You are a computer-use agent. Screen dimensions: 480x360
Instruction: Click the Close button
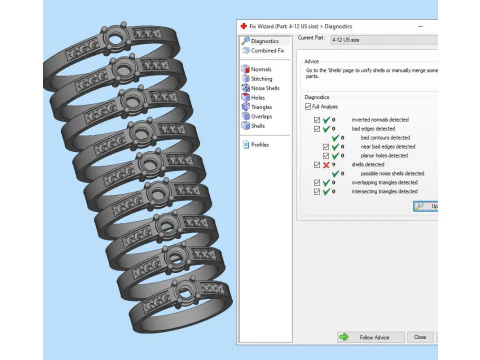[420, 337]
